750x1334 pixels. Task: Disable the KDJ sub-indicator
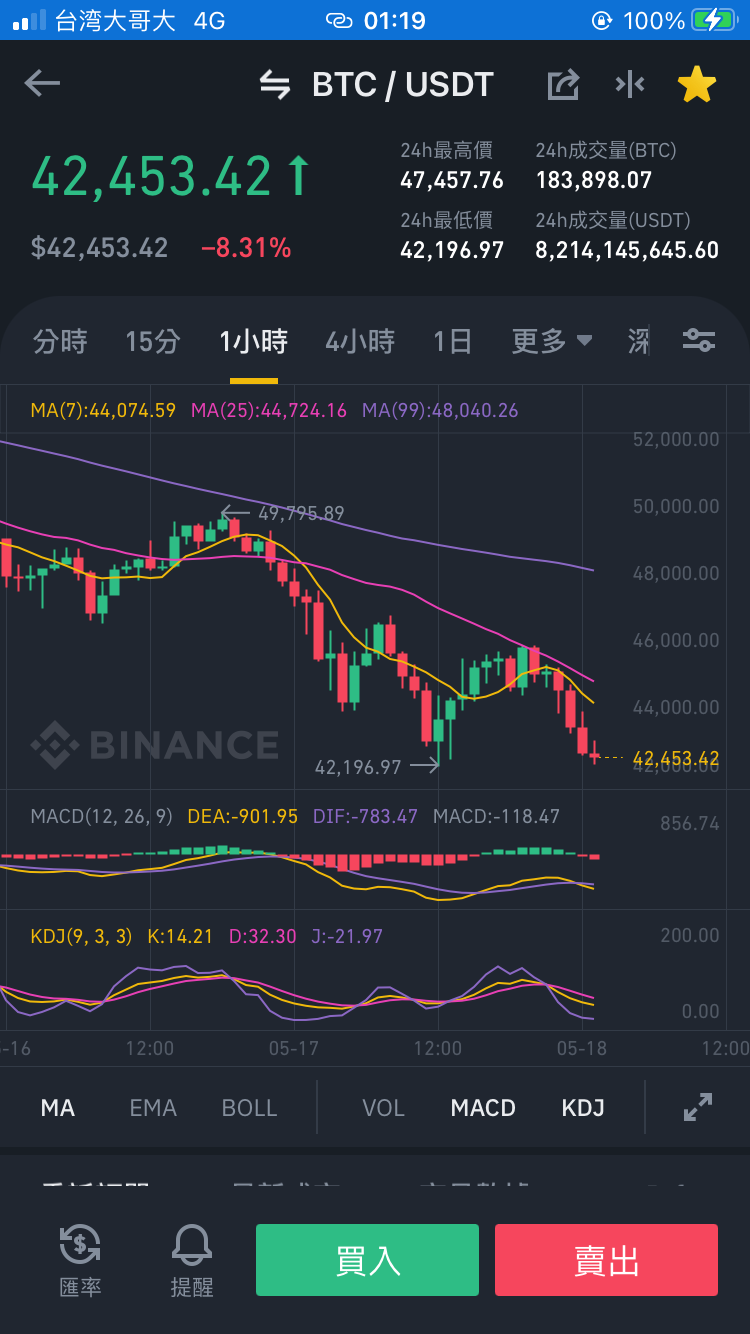click(583, 1108)
